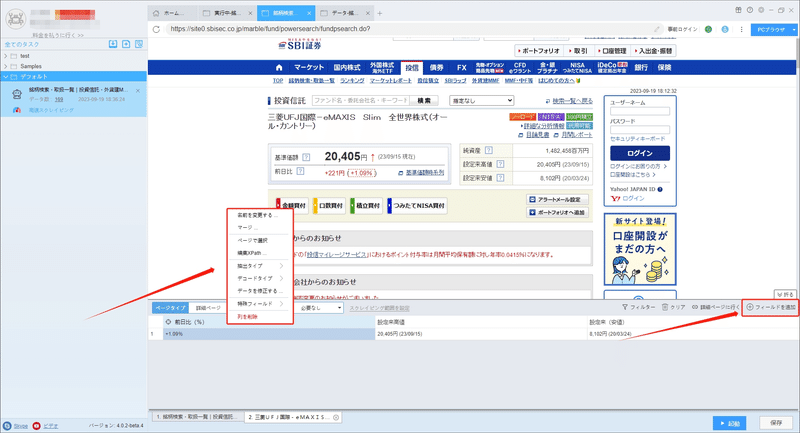800x433 pixels.
Task: Click the help icon next to 前日比
Action: coord(301,171)
